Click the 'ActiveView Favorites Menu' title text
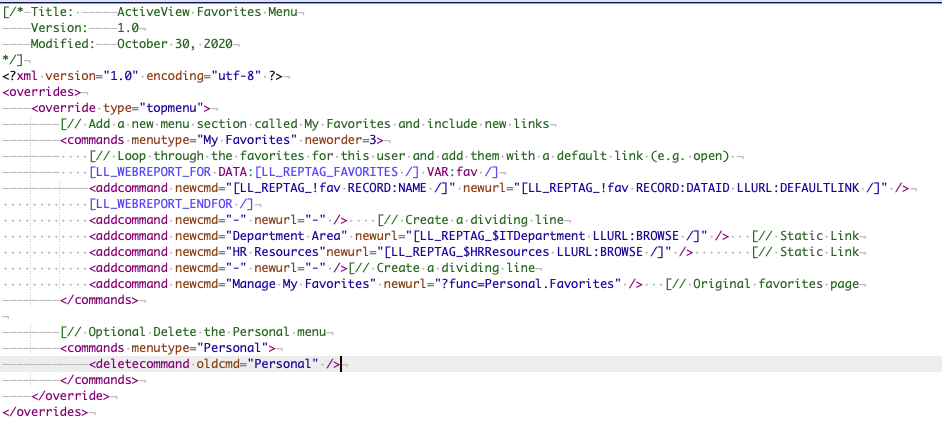 click(x=207, y=12)
